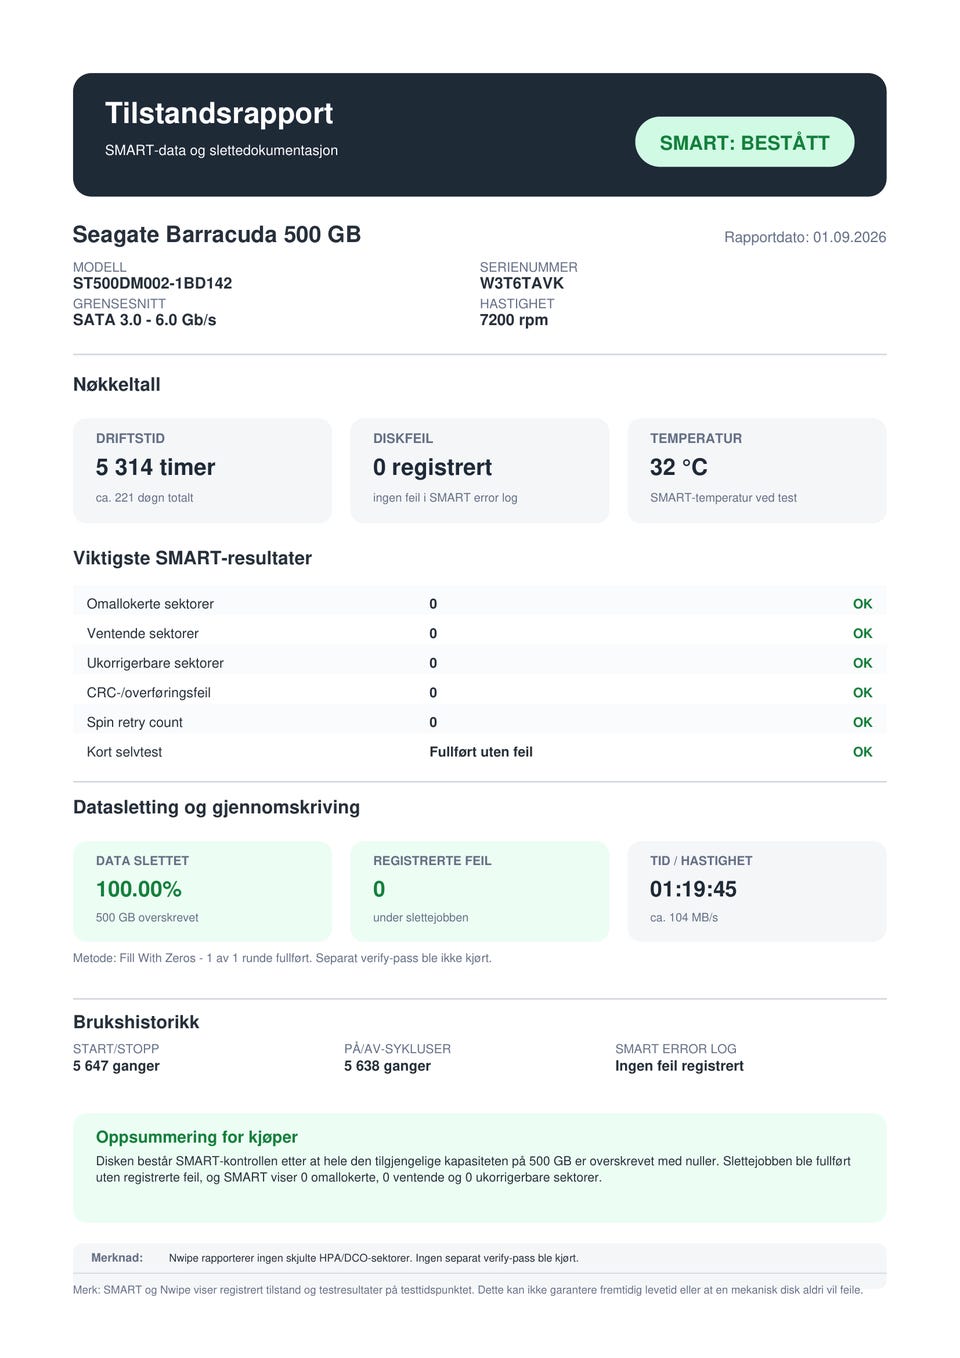This screenshot has height=1358, width=960.
Task: Click Fullført uten feil selftest result
Action: [x=481, y=752]
